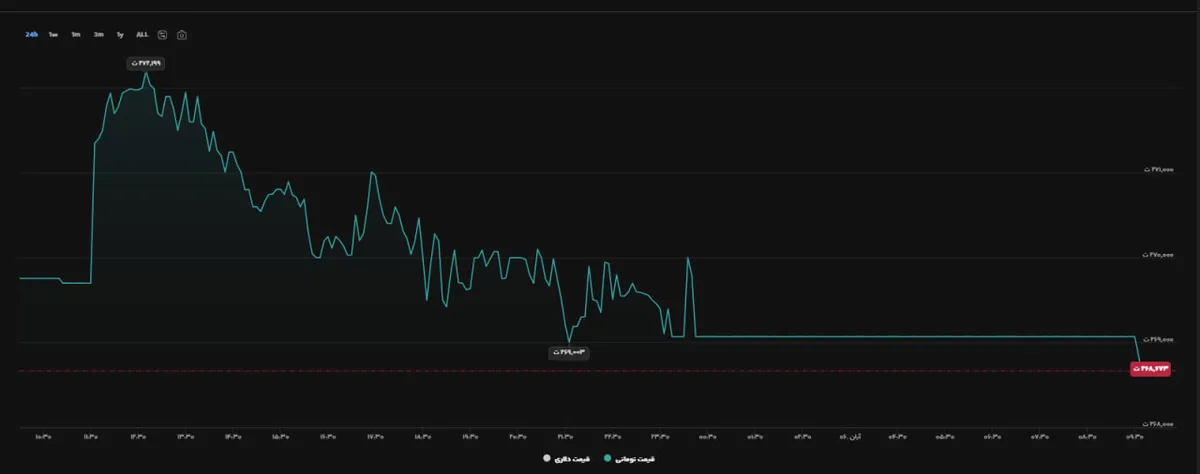Click the lowest price marker label
The height and width of the screenshot is (474, 1200).
[x=568, y=352]
